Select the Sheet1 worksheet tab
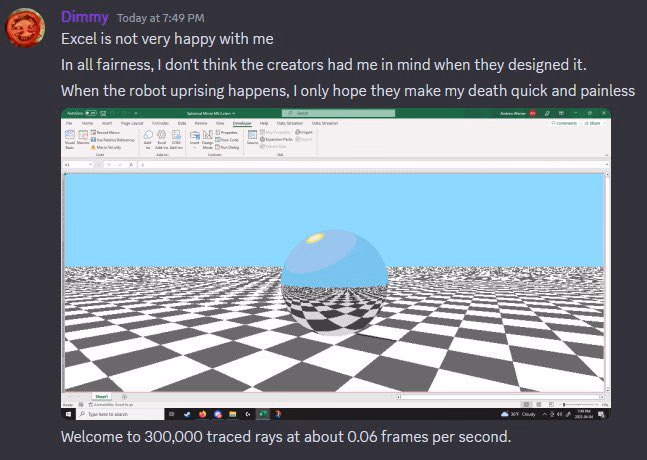The height and width of the screenshot is (460, 647). click(x=102, y=396)
